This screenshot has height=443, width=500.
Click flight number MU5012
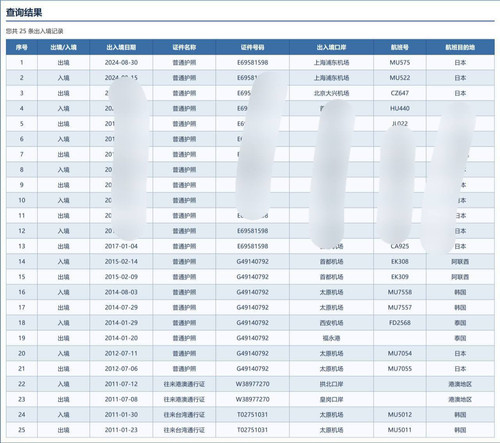pyautogui.click(x=400, y=415)
